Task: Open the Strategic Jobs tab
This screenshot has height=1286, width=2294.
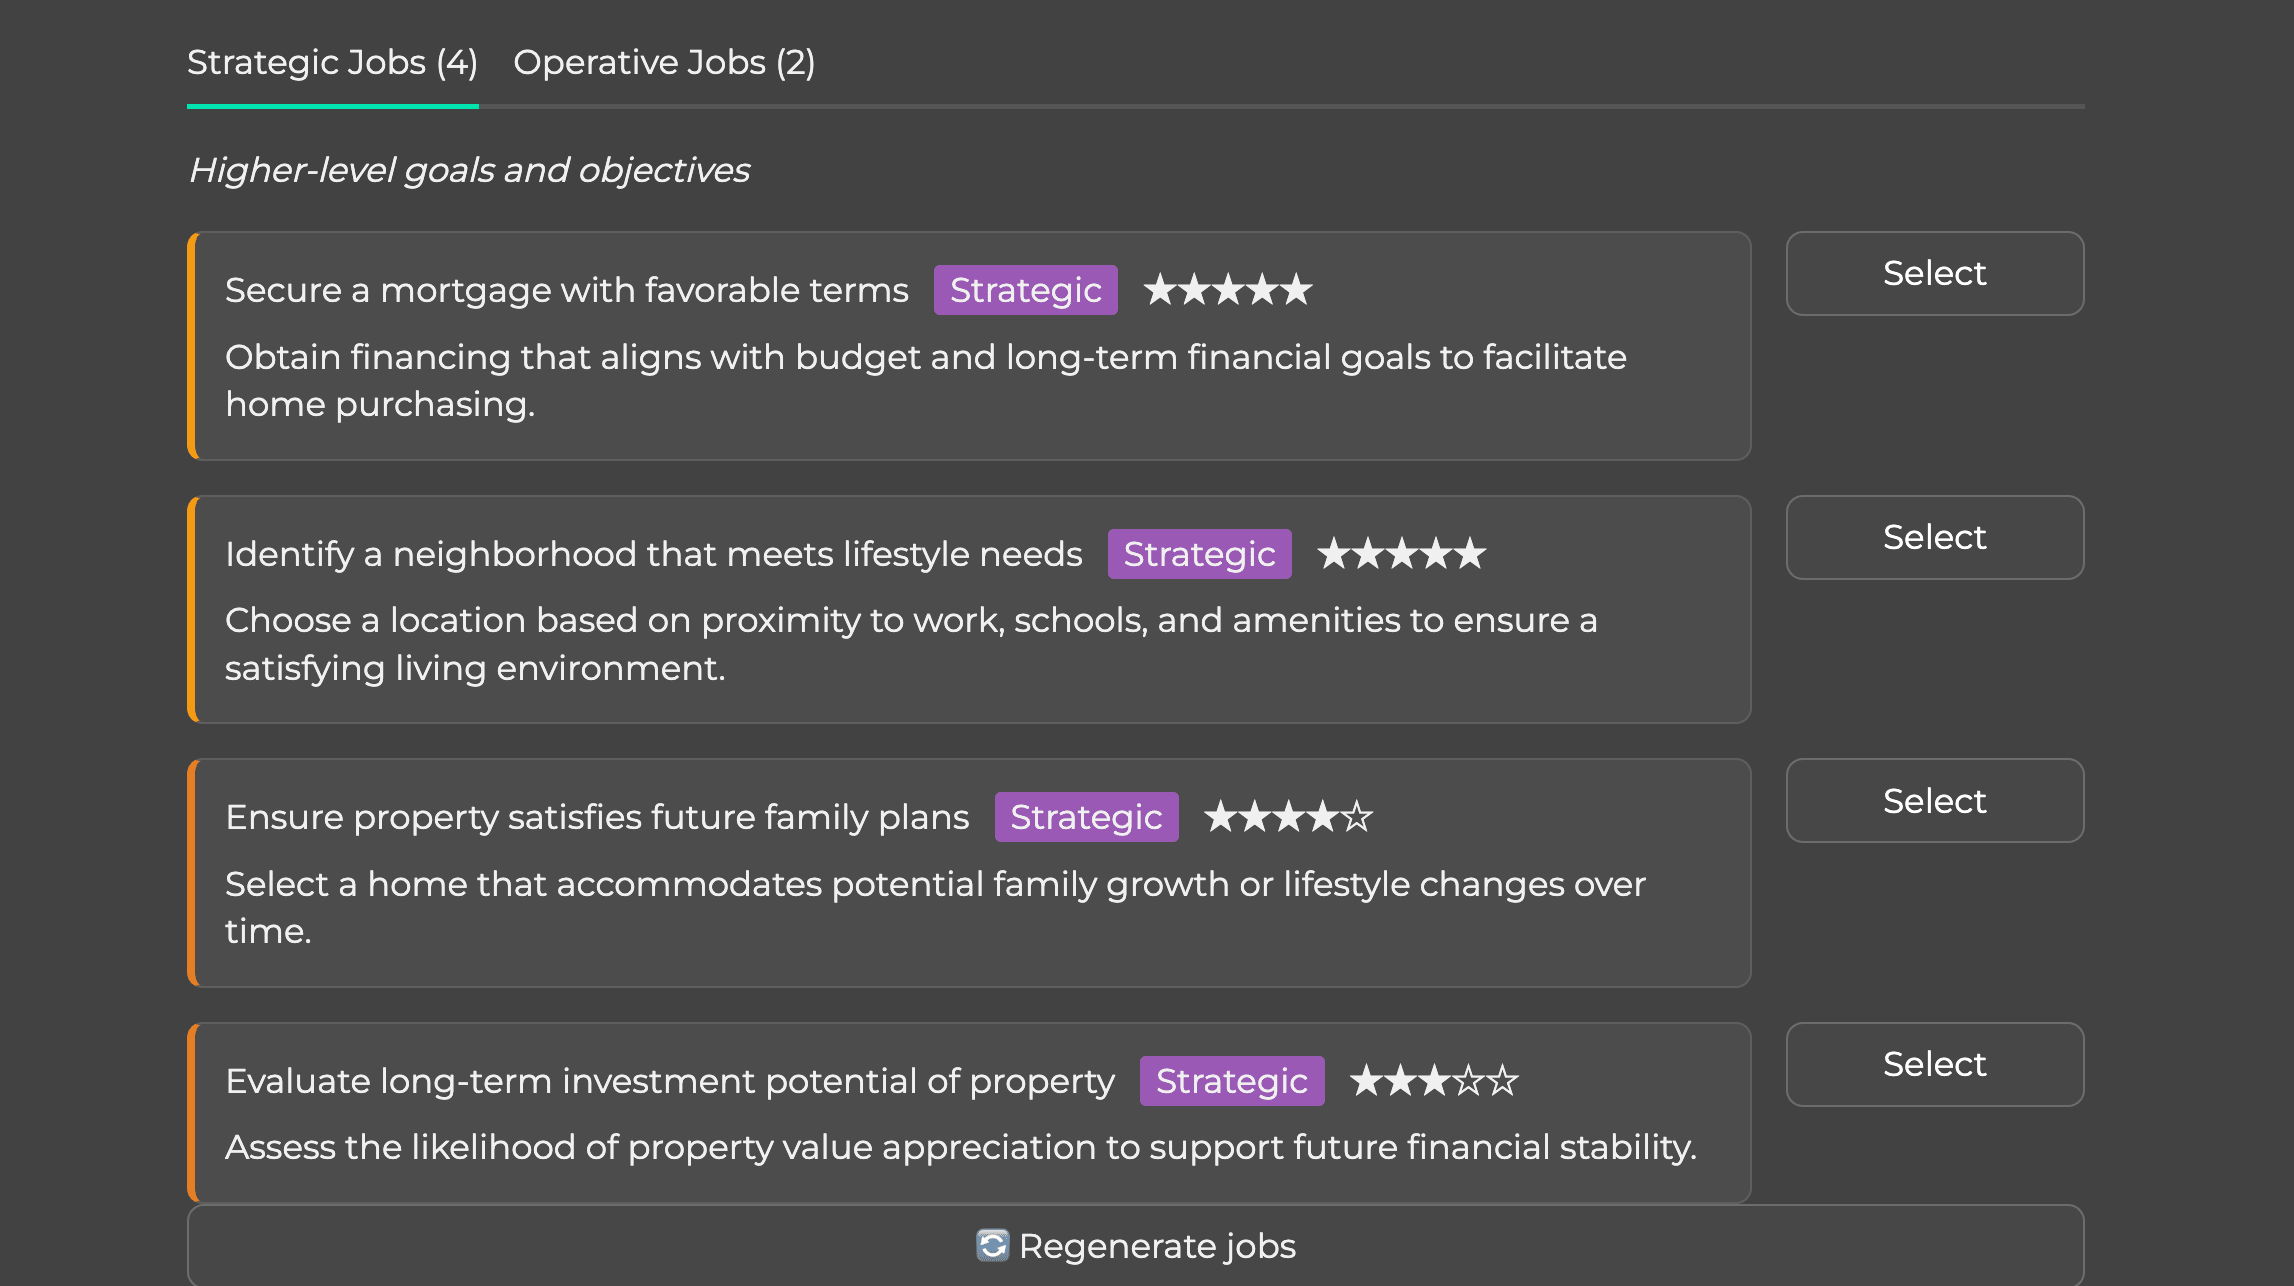Action: click(x=332, y=63)
